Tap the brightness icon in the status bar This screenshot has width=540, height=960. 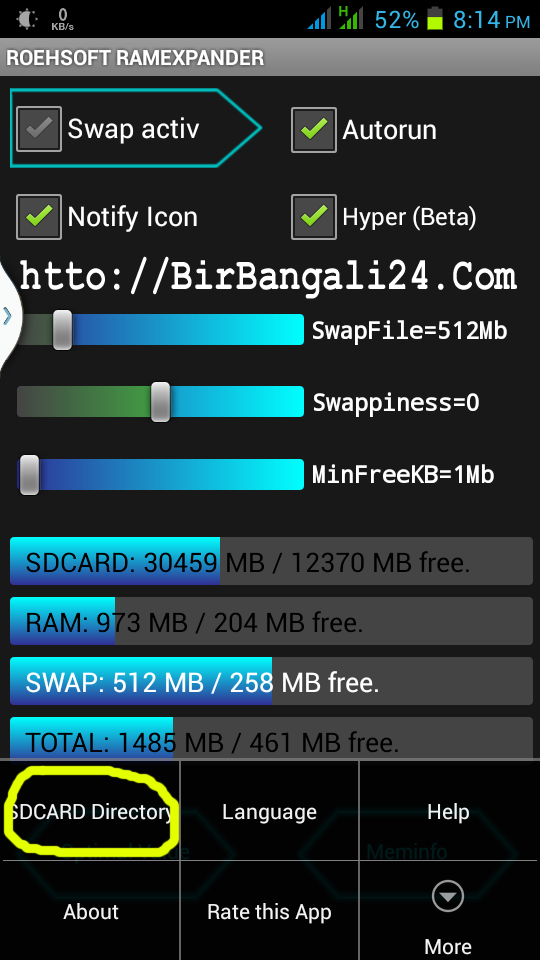coord(27,19)
